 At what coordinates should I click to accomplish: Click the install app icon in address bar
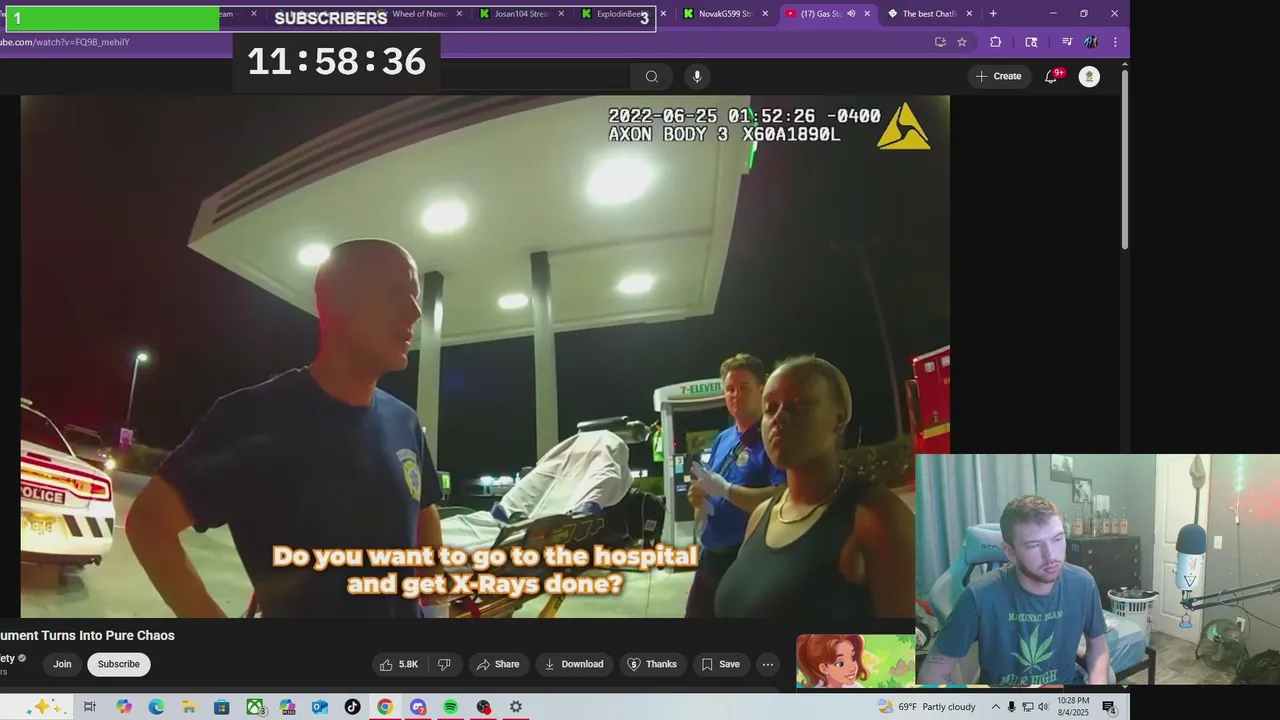point(940,42)
